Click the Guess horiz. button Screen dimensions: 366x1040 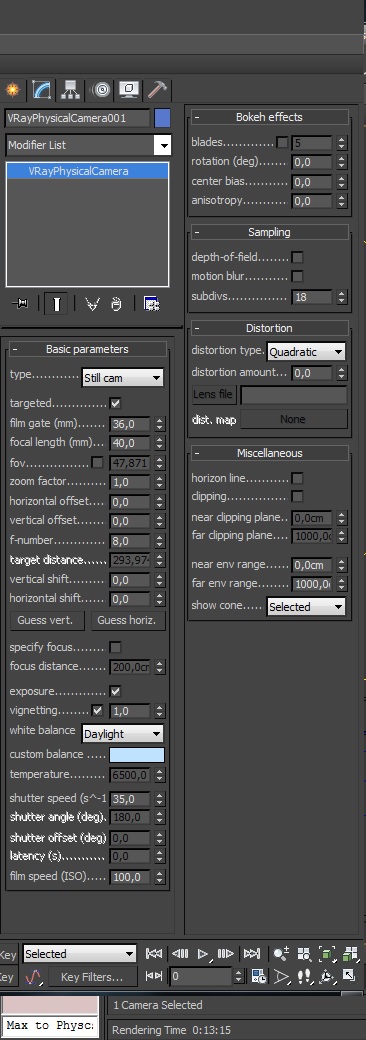(127, 620)
